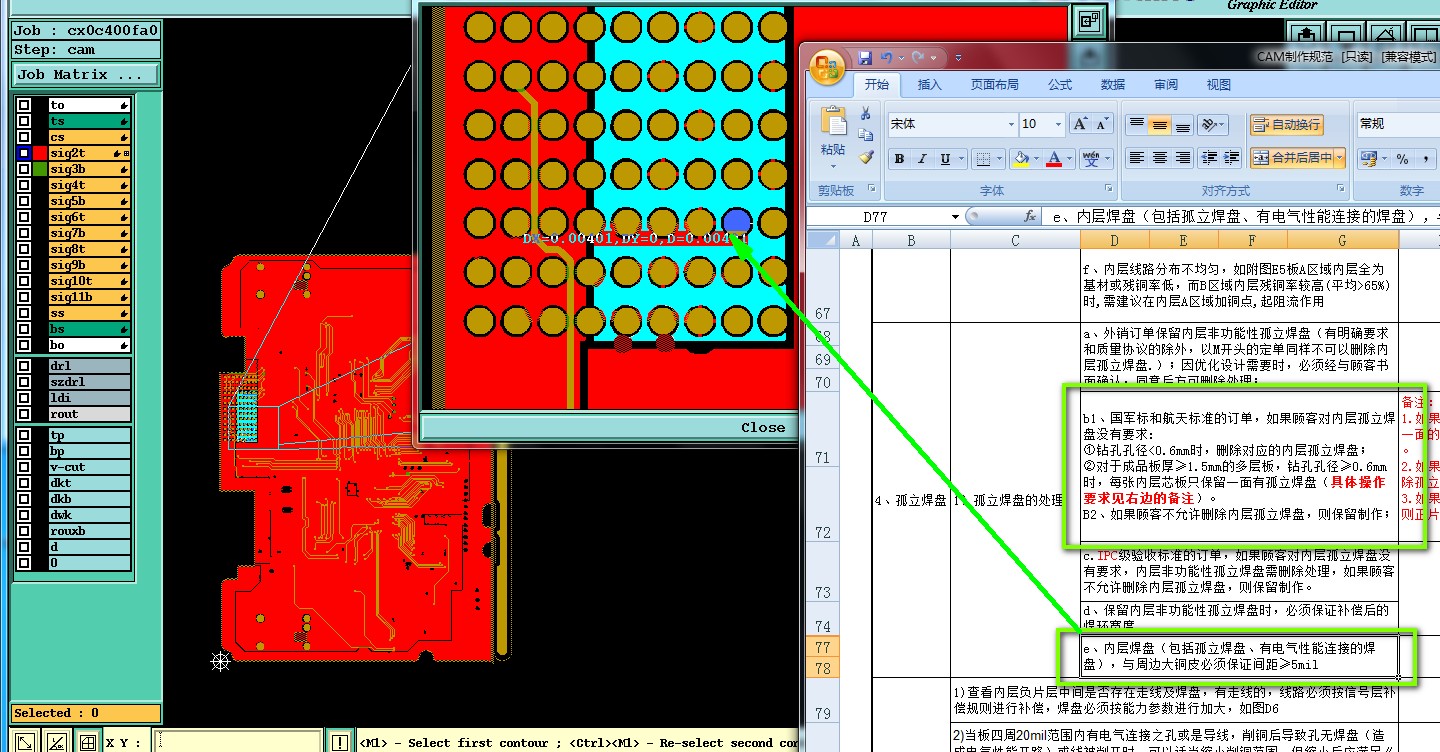The height and width of the screenshot is (752, 1440).
Task: Click the Decrease Indent icon
Action: 1210,158
